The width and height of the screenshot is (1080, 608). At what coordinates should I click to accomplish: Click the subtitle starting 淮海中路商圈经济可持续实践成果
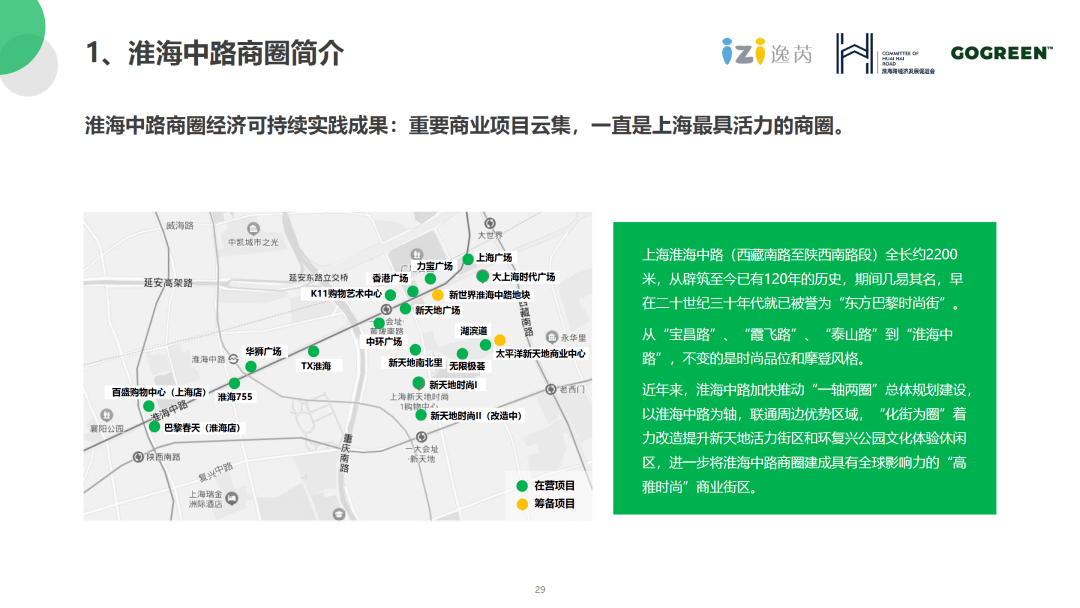pos(465,126)
